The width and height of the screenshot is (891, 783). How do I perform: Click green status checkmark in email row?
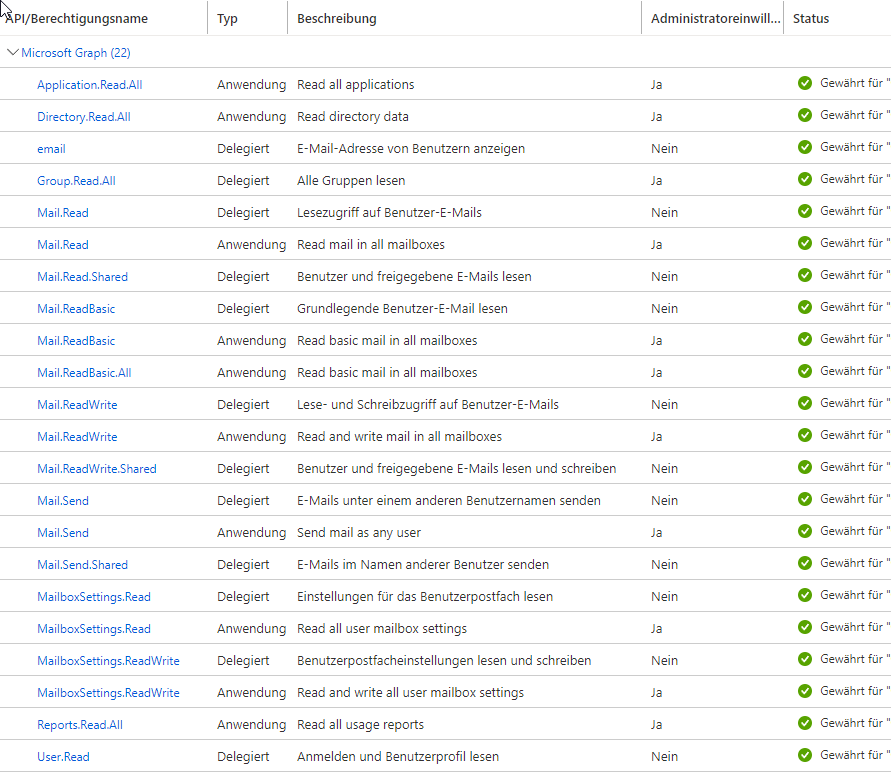805,147
